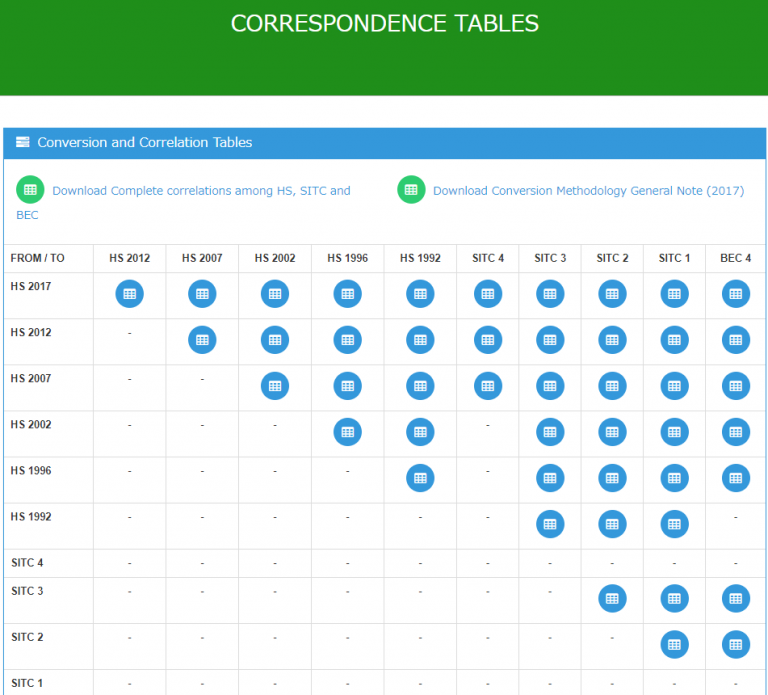Click HS 1996 to BEC 4 table icon

(736, 478)
